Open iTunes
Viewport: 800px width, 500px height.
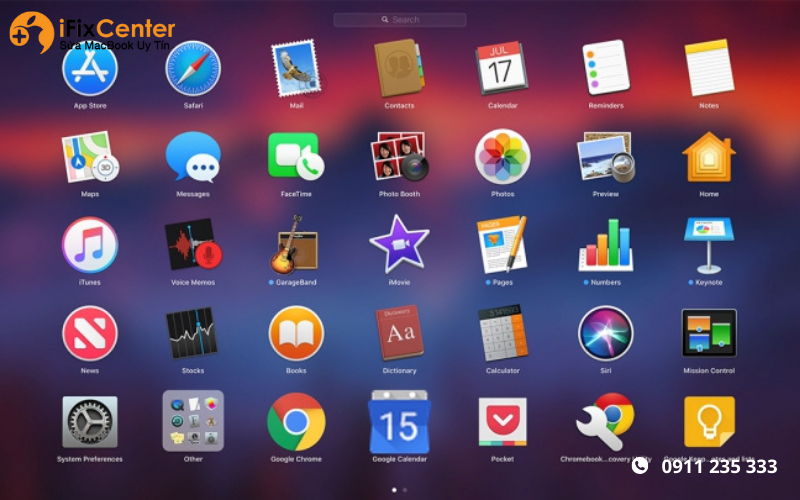90,245
